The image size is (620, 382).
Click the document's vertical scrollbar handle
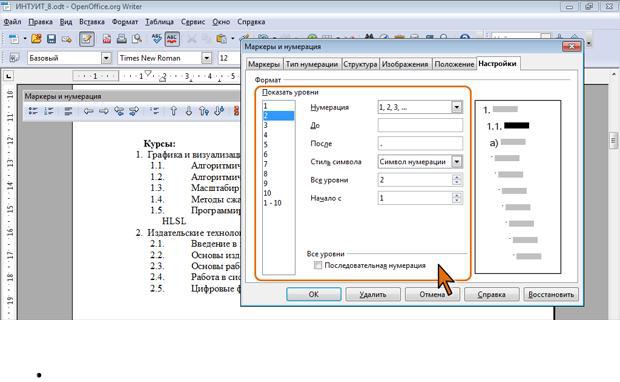point(614,140)
